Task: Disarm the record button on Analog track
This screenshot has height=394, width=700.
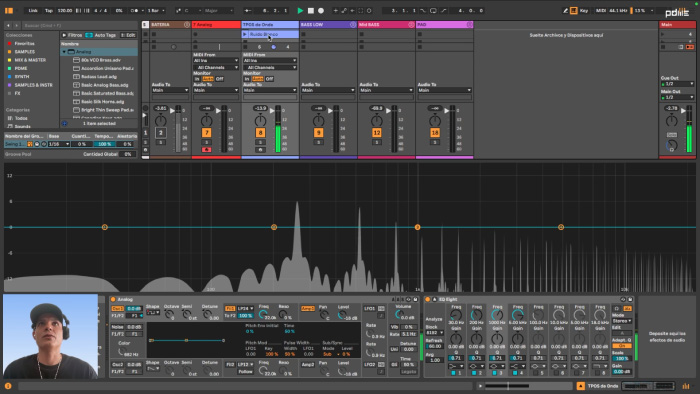Action: pyautogui.click(x=206, y=149)
